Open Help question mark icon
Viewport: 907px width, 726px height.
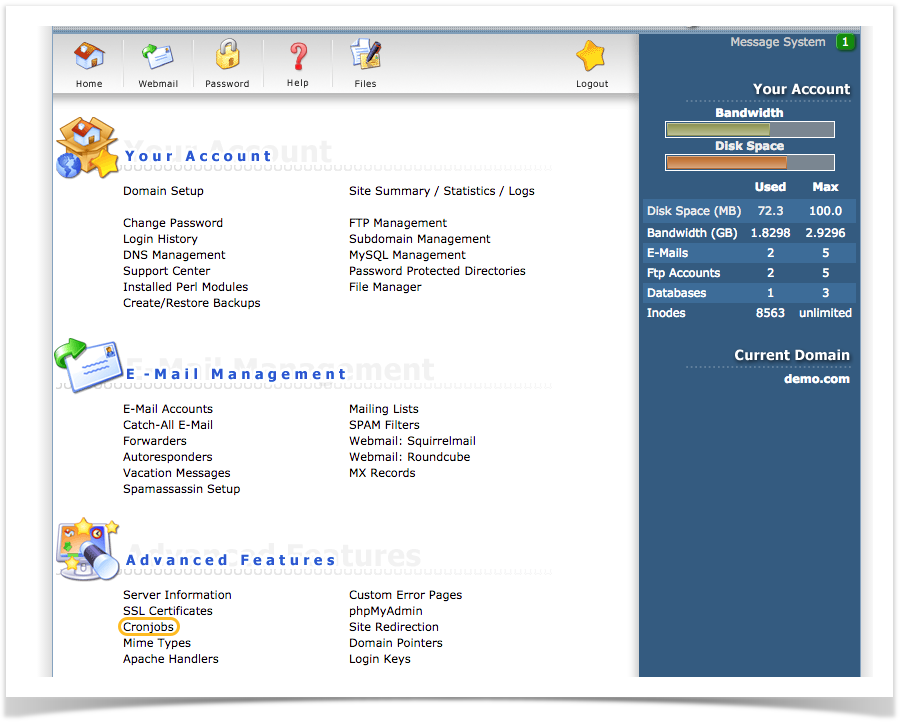(x=298, y=57)
